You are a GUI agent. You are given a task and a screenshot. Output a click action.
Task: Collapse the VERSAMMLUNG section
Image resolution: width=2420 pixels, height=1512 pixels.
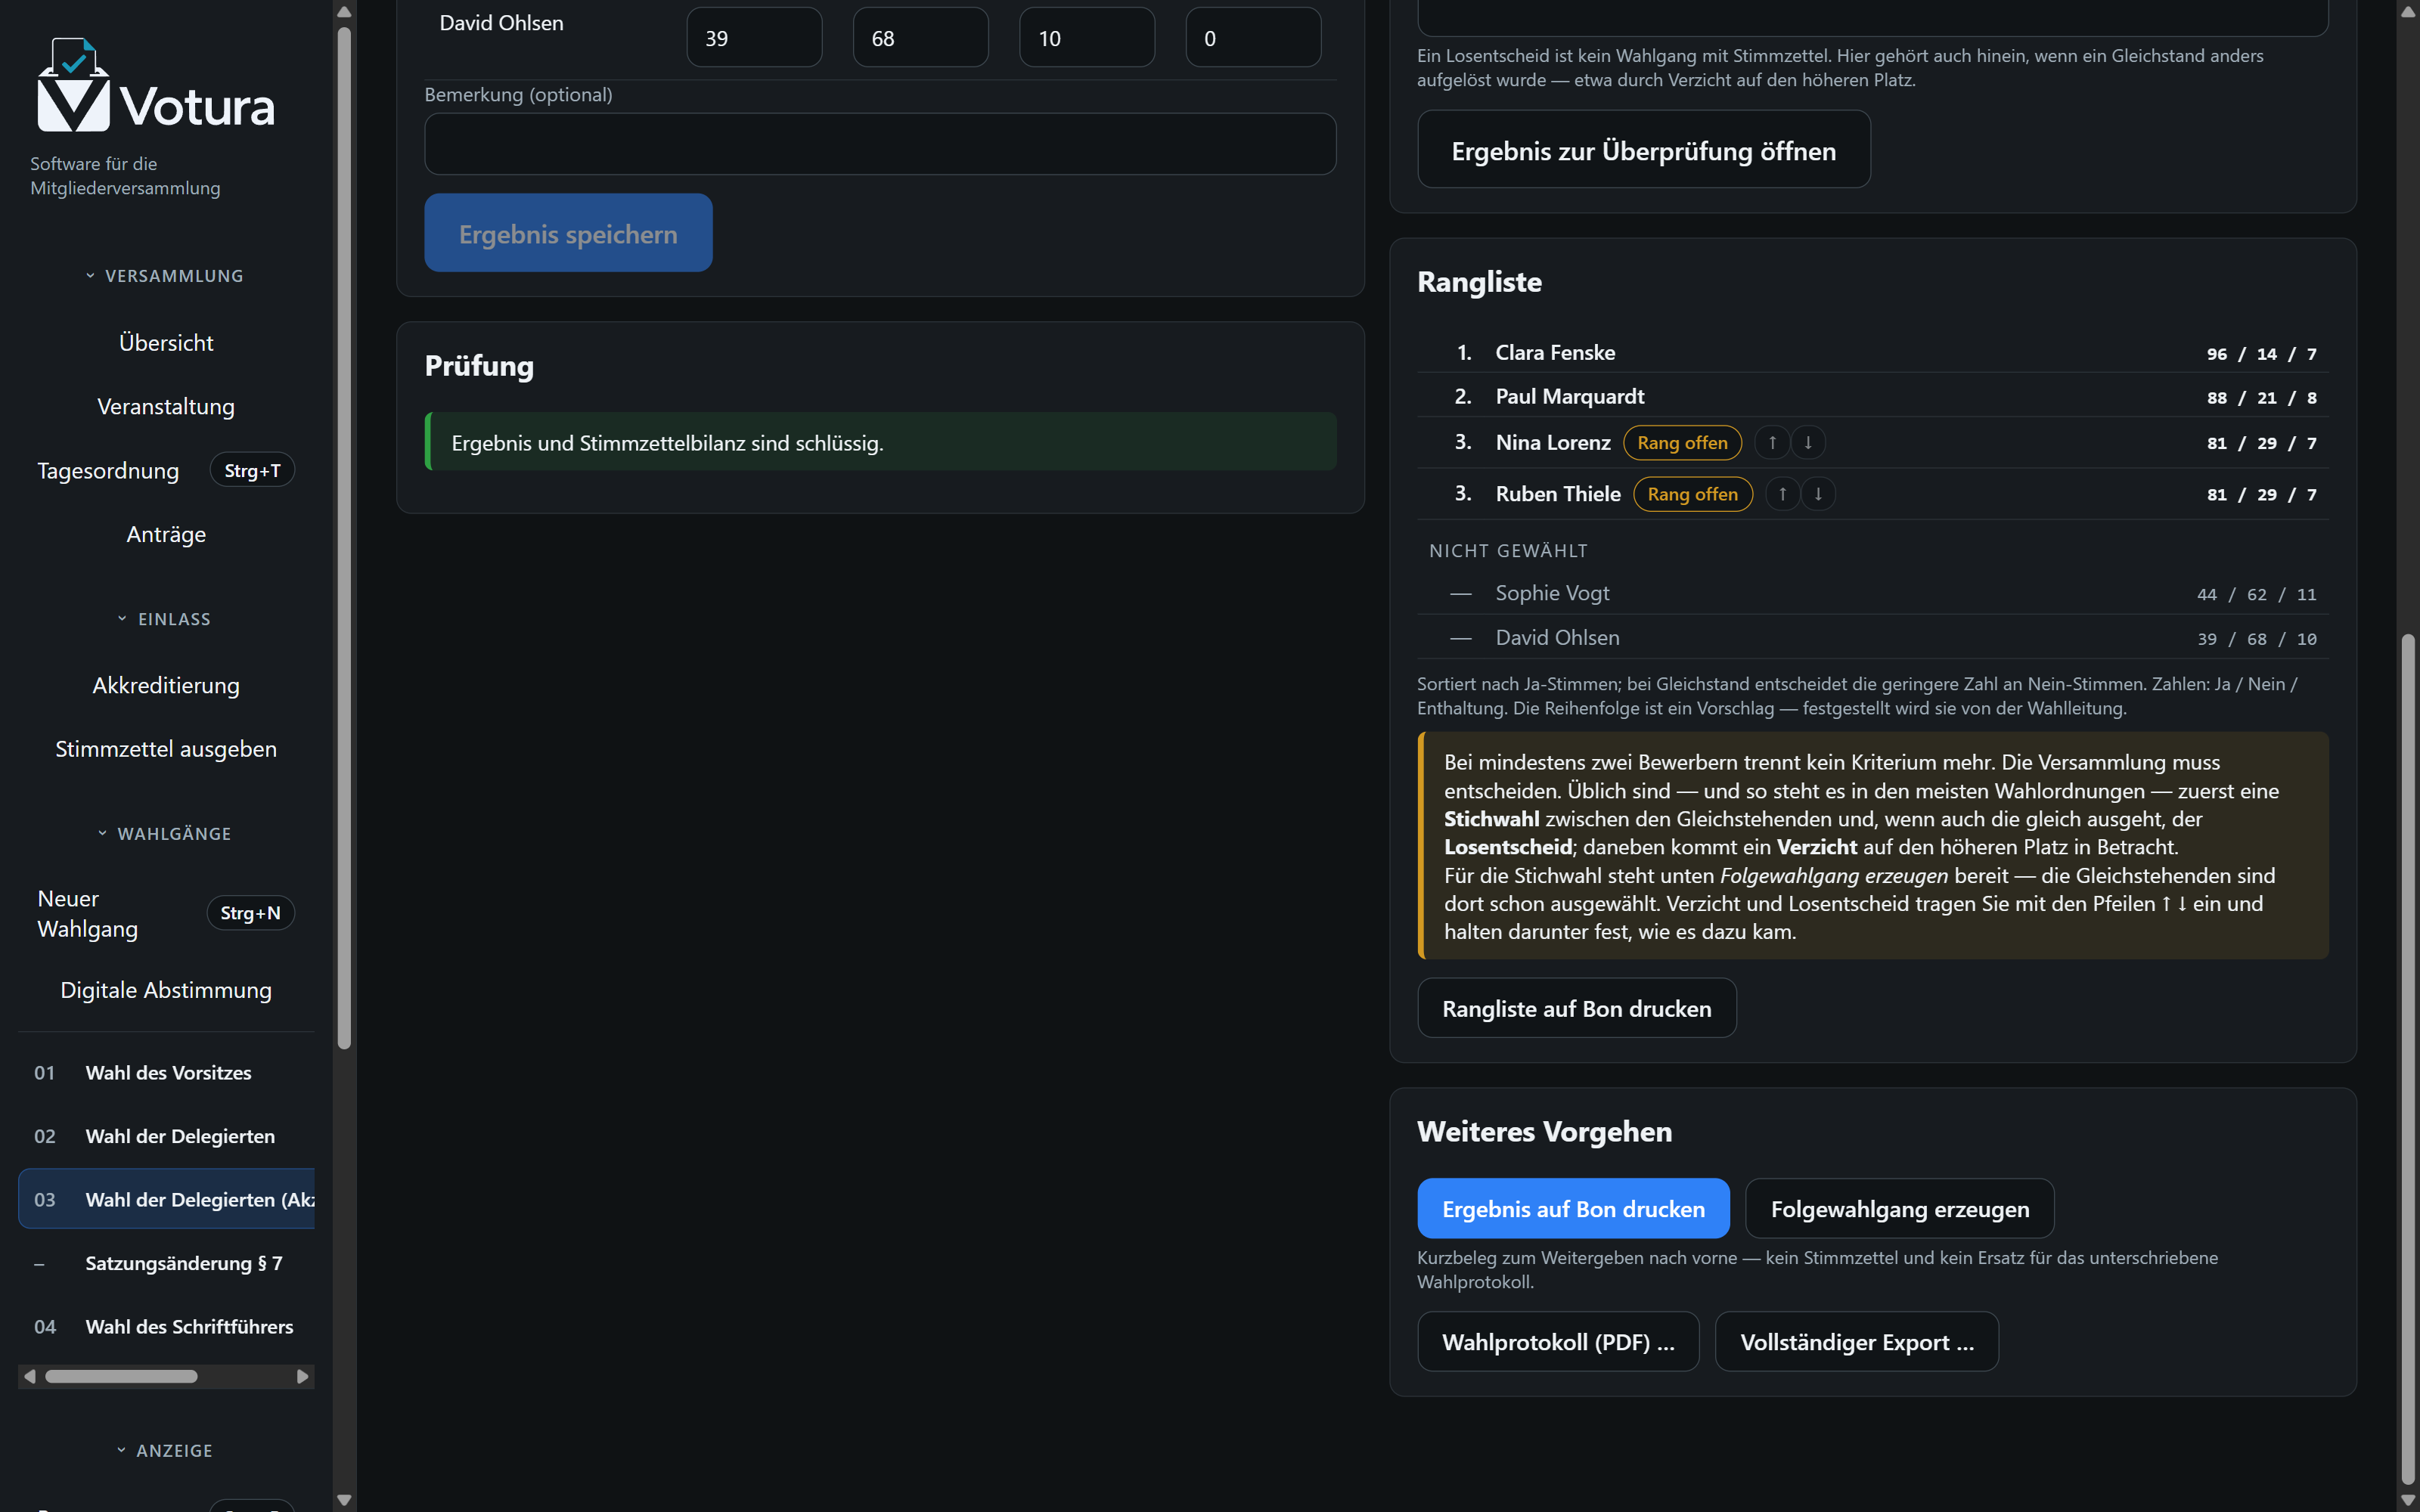(165, 276)
